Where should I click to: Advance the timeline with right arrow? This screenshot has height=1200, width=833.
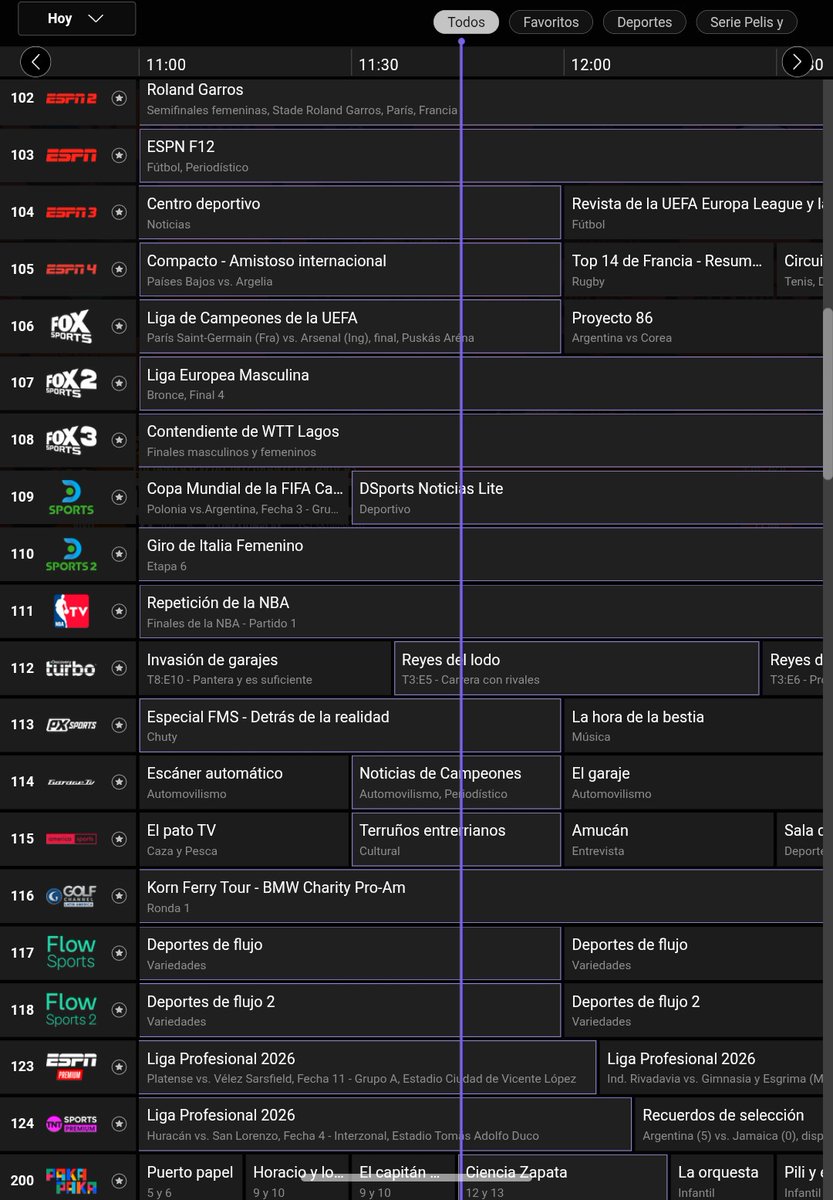[x=797, y=62]
